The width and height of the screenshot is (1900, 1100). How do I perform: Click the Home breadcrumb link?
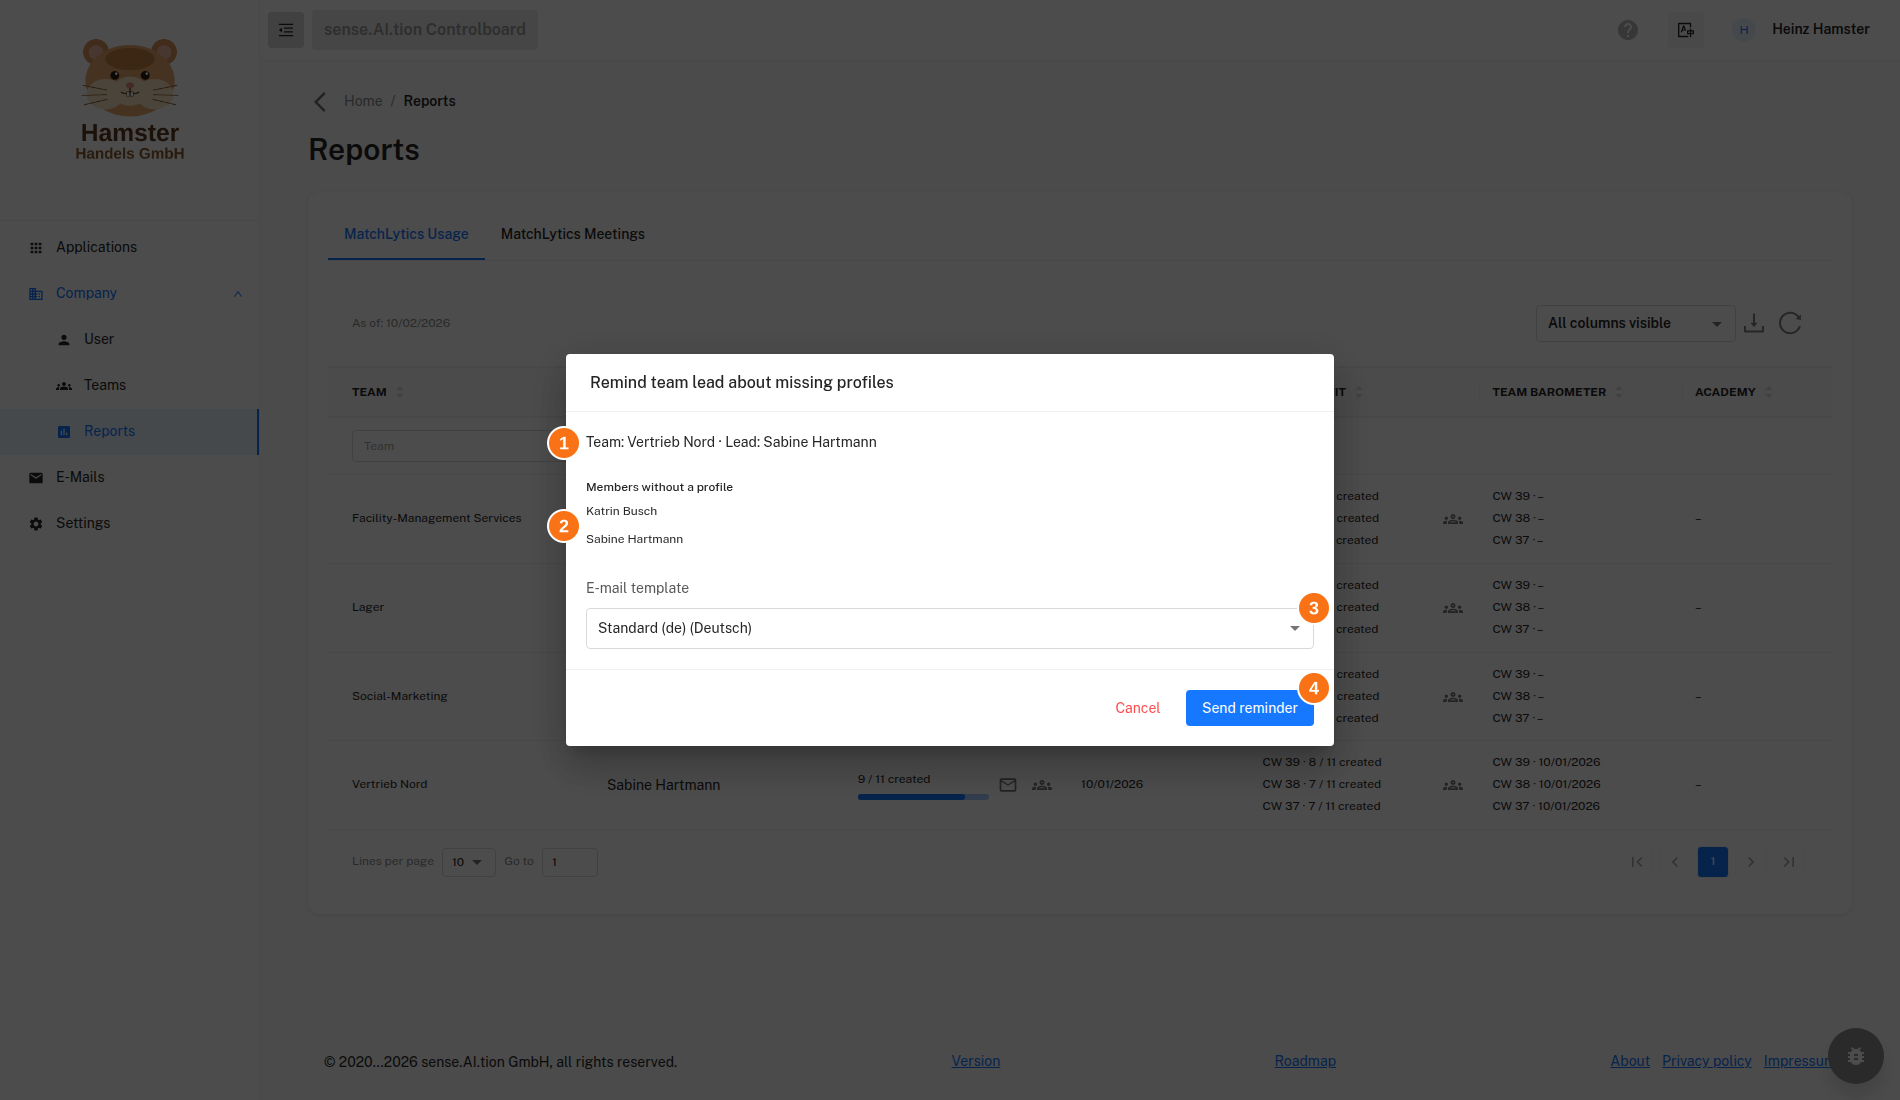363,101
